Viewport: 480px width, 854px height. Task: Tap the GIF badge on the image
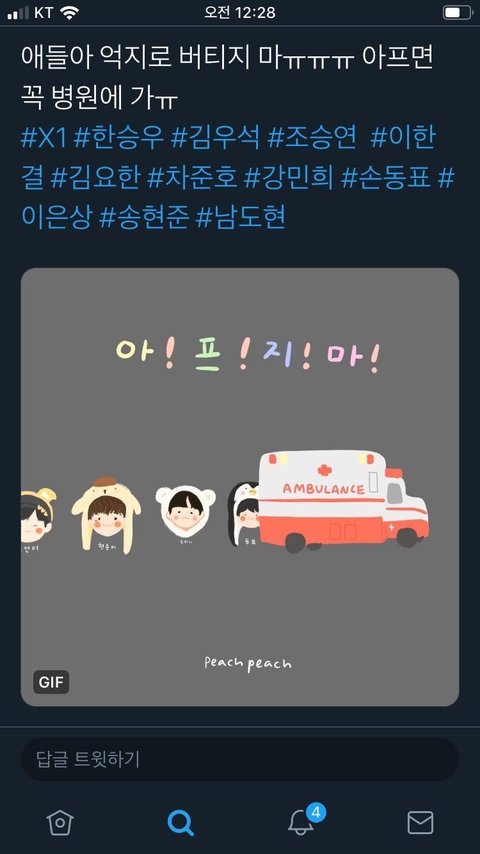pyautogui.click(x=51, y=681)
